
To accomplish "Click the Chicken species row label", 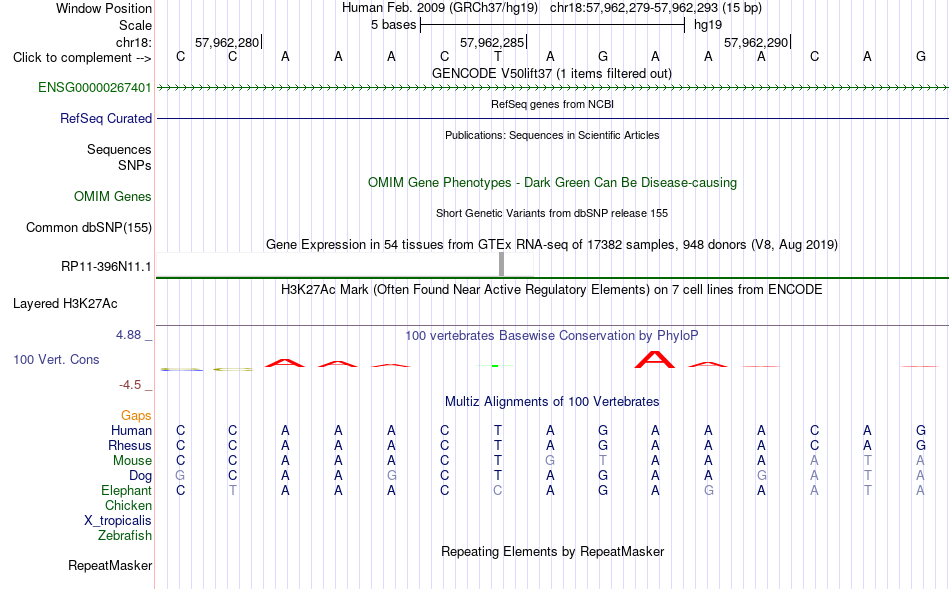I will pyautogui.click(x=128, y=505).
